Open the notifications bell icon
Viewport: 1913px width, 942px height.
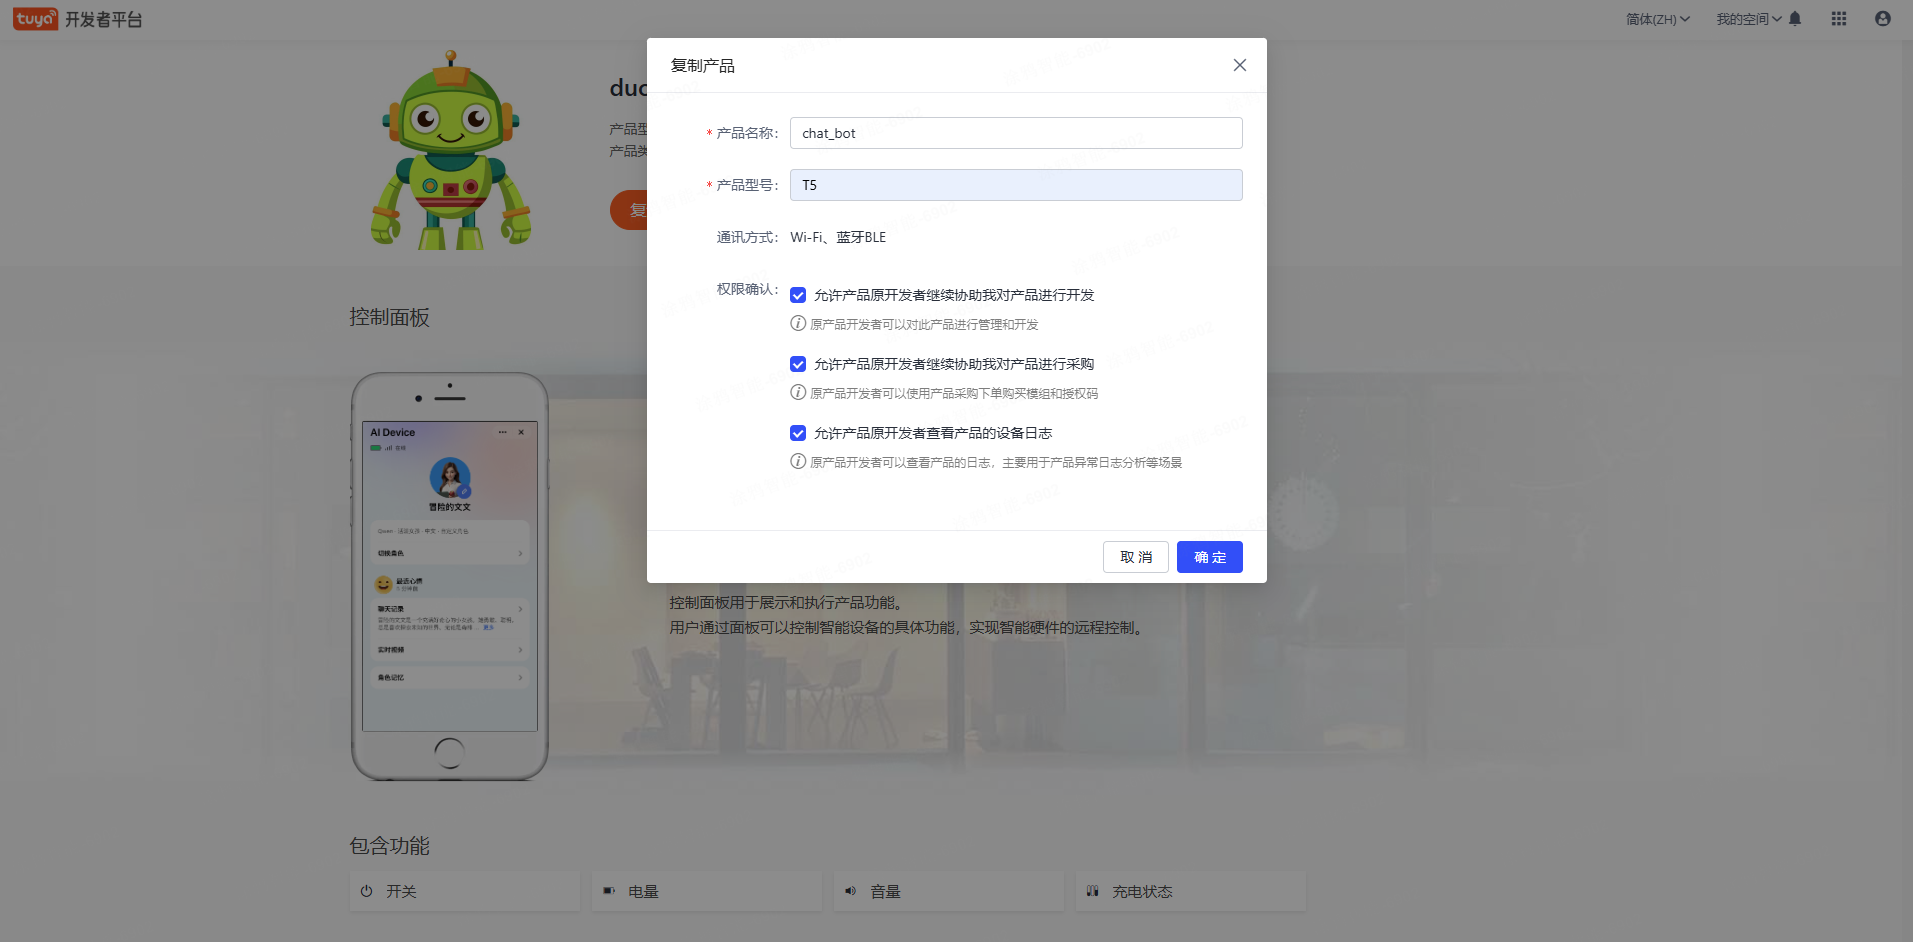pyautogui.click(x=1795, y=19)
